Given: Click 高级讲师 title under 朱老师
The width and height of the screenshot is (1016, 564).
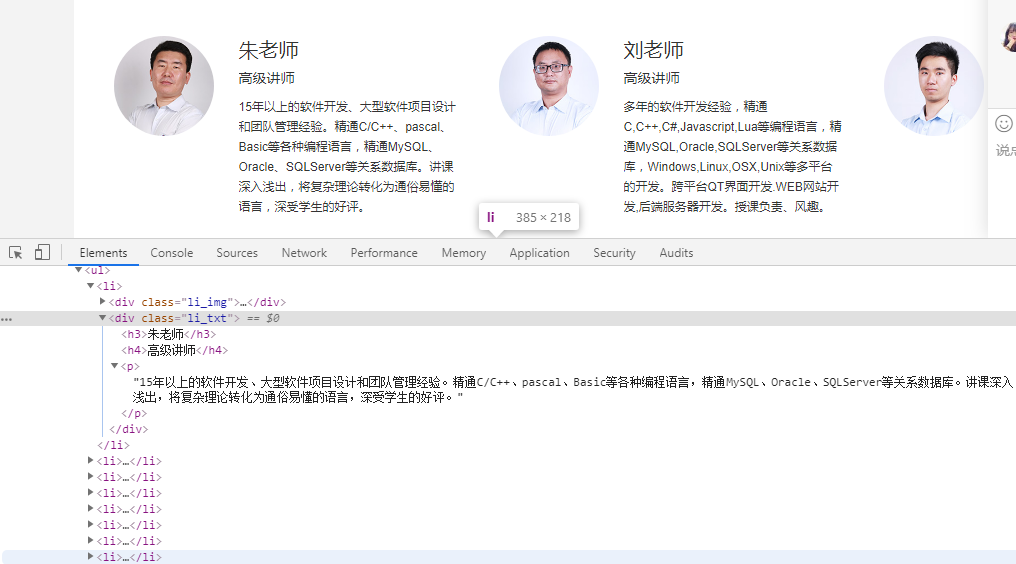Looking at the screenshot, I should [x=266, y=78].
